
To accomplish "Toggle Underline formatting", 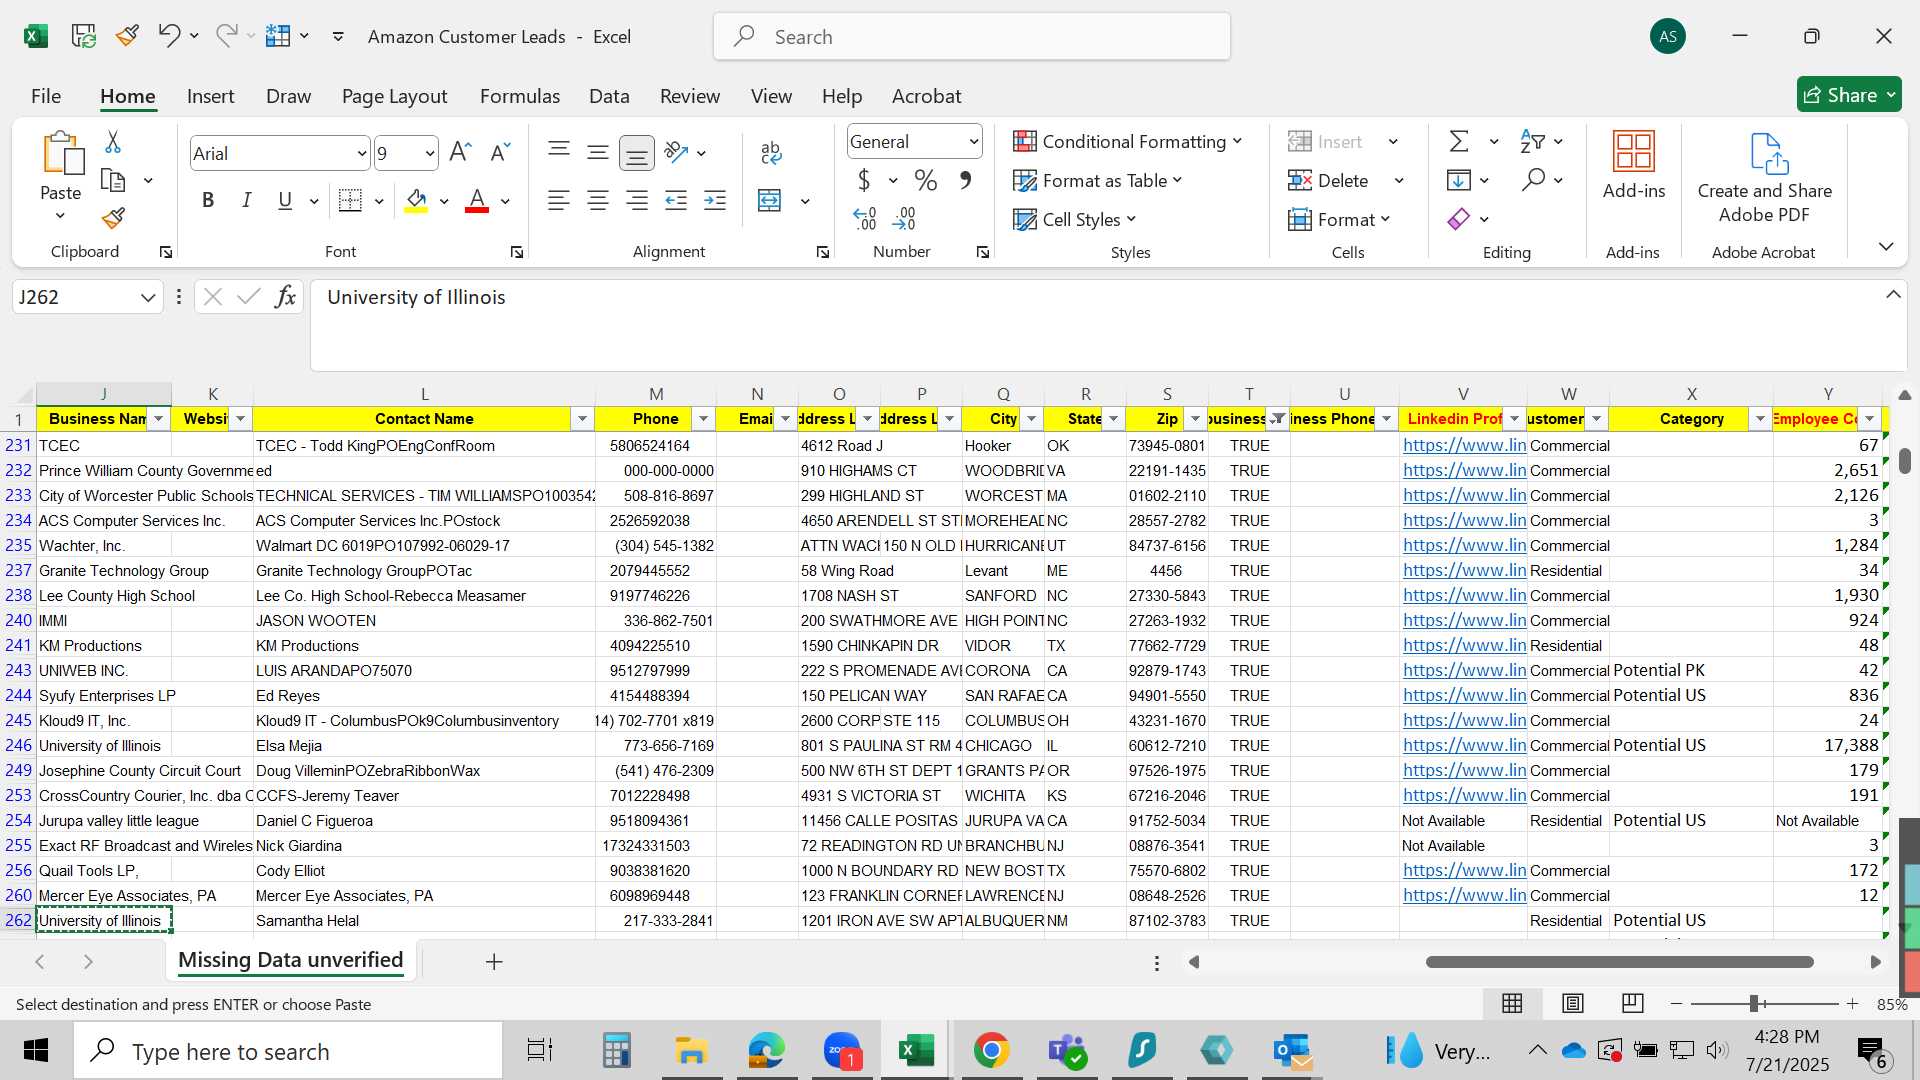I will pos(285,200).
